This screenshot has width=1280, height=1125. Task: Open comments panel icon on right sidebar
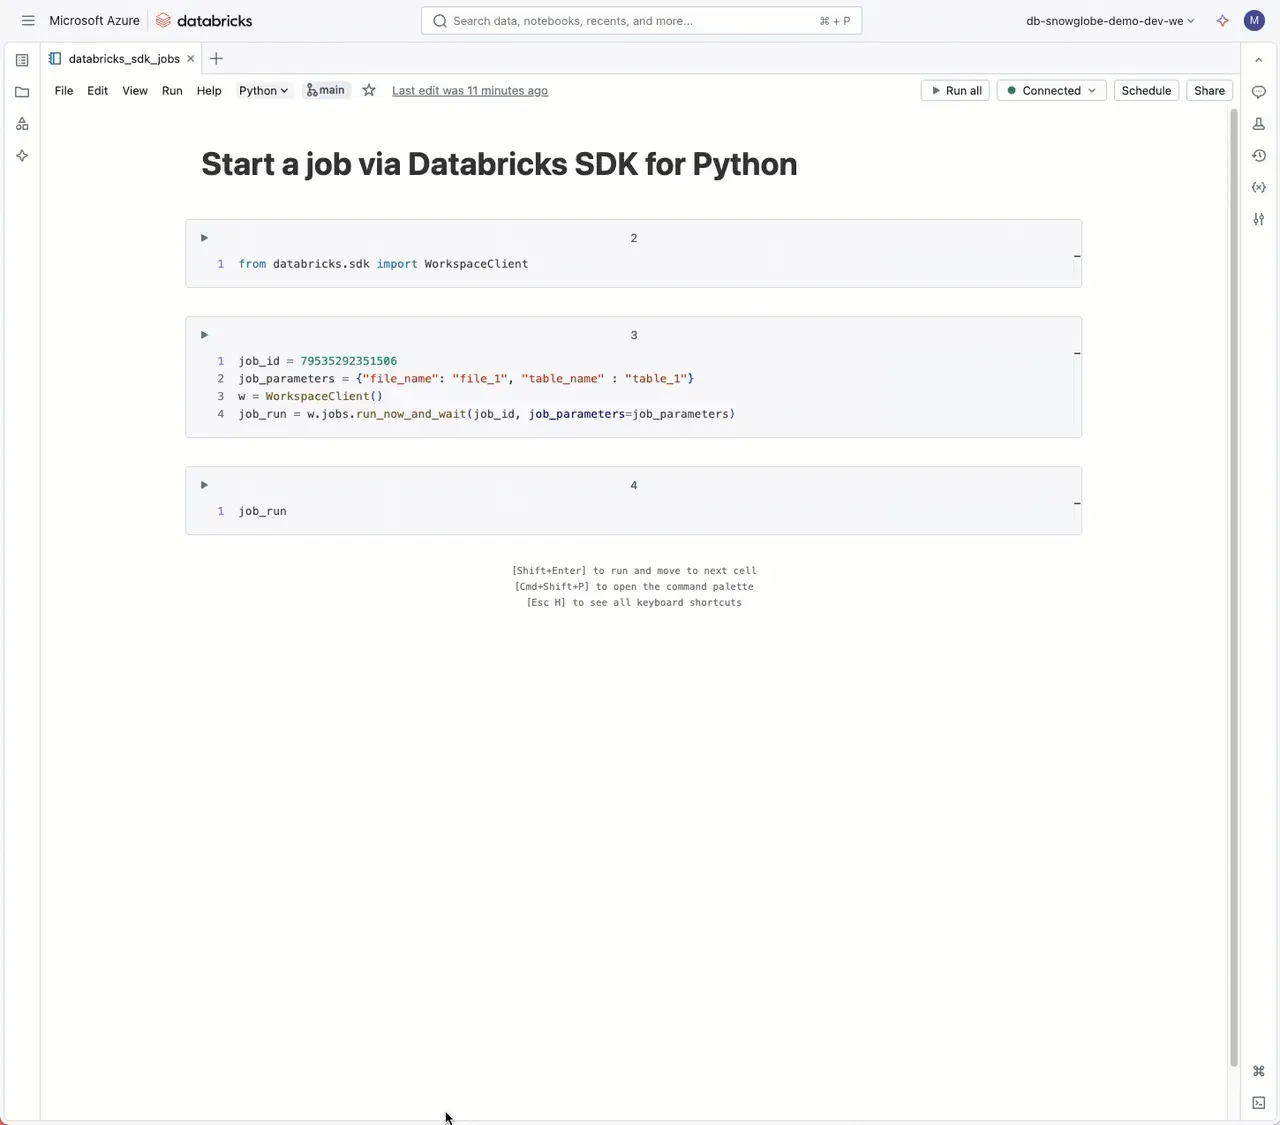tap(1259, 92)
